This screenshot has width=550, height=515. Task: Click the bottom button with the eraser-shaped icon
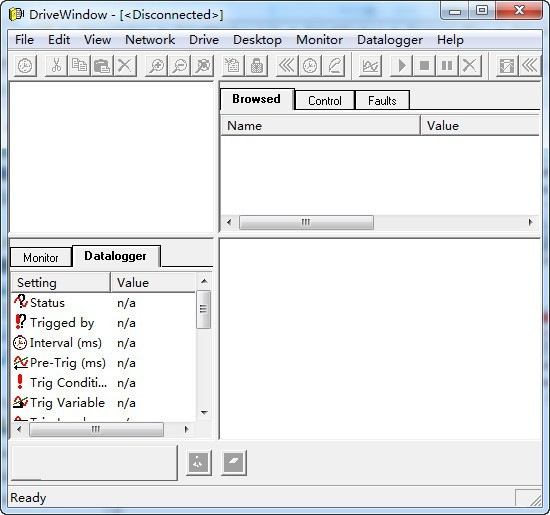[x=234, y=463]
